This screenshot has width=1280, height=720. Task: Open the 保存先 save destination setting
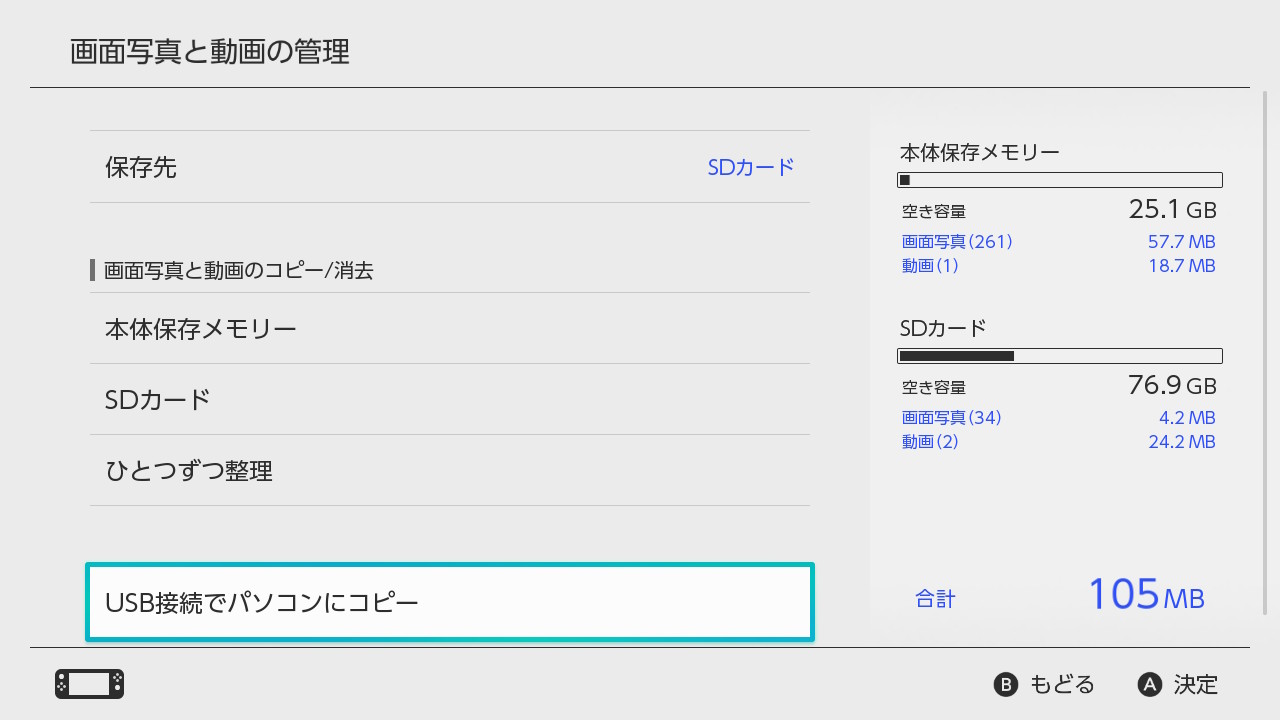tap(141, 167)
